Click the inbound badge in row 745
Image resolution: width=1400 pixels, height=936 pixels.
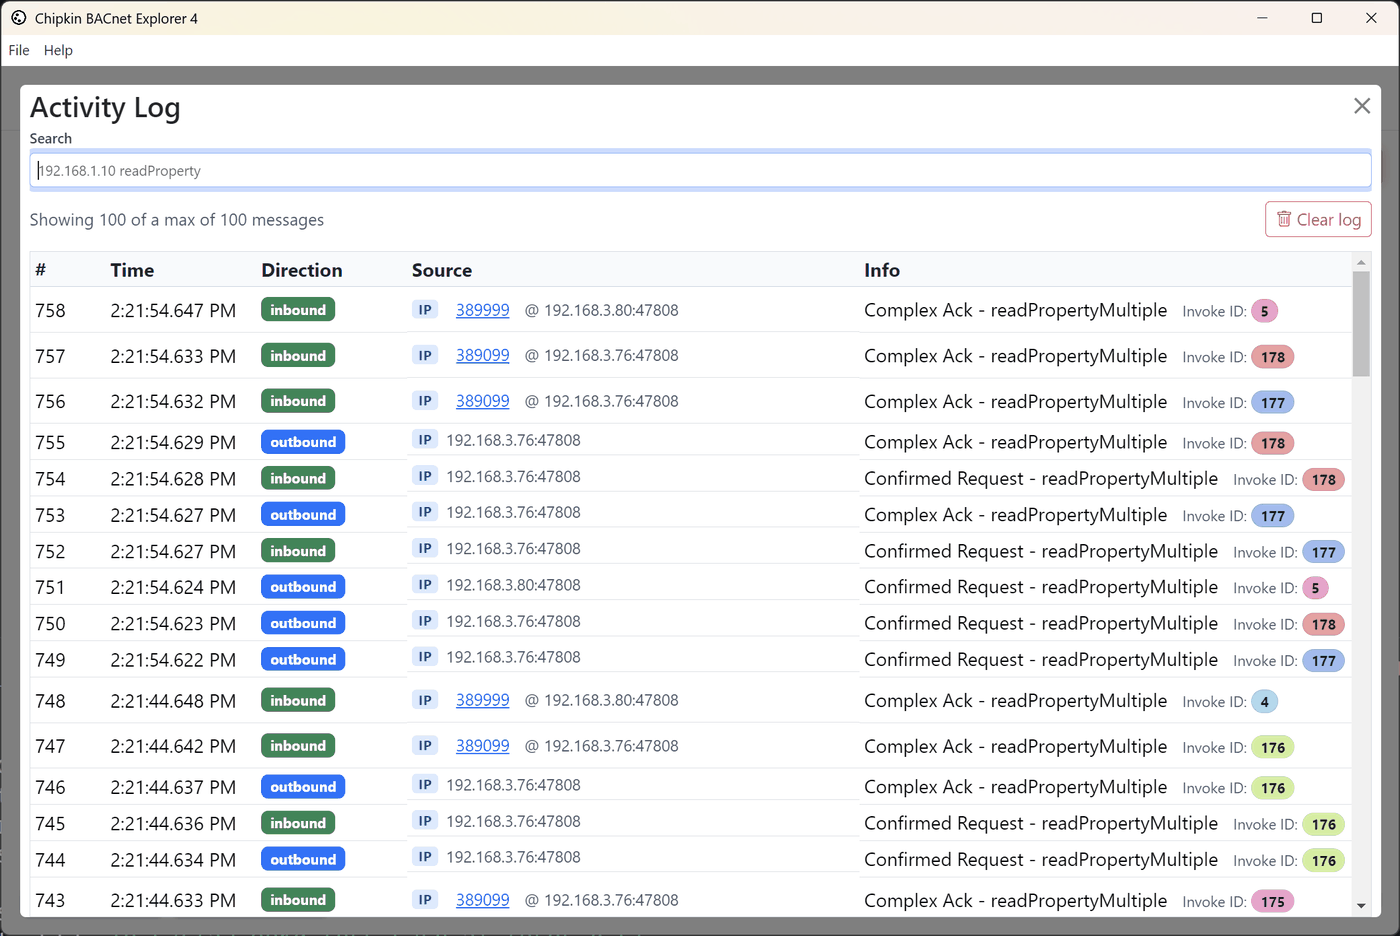298,823
